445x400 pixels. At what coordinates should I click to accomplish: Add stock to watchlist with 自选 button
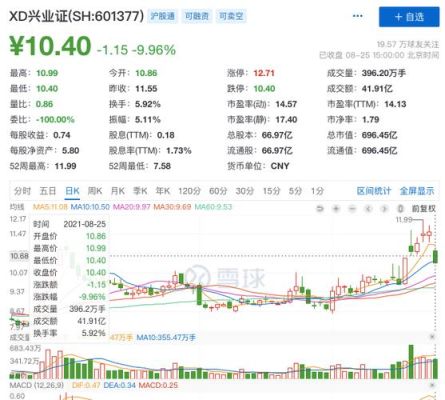tap(409, 17)
